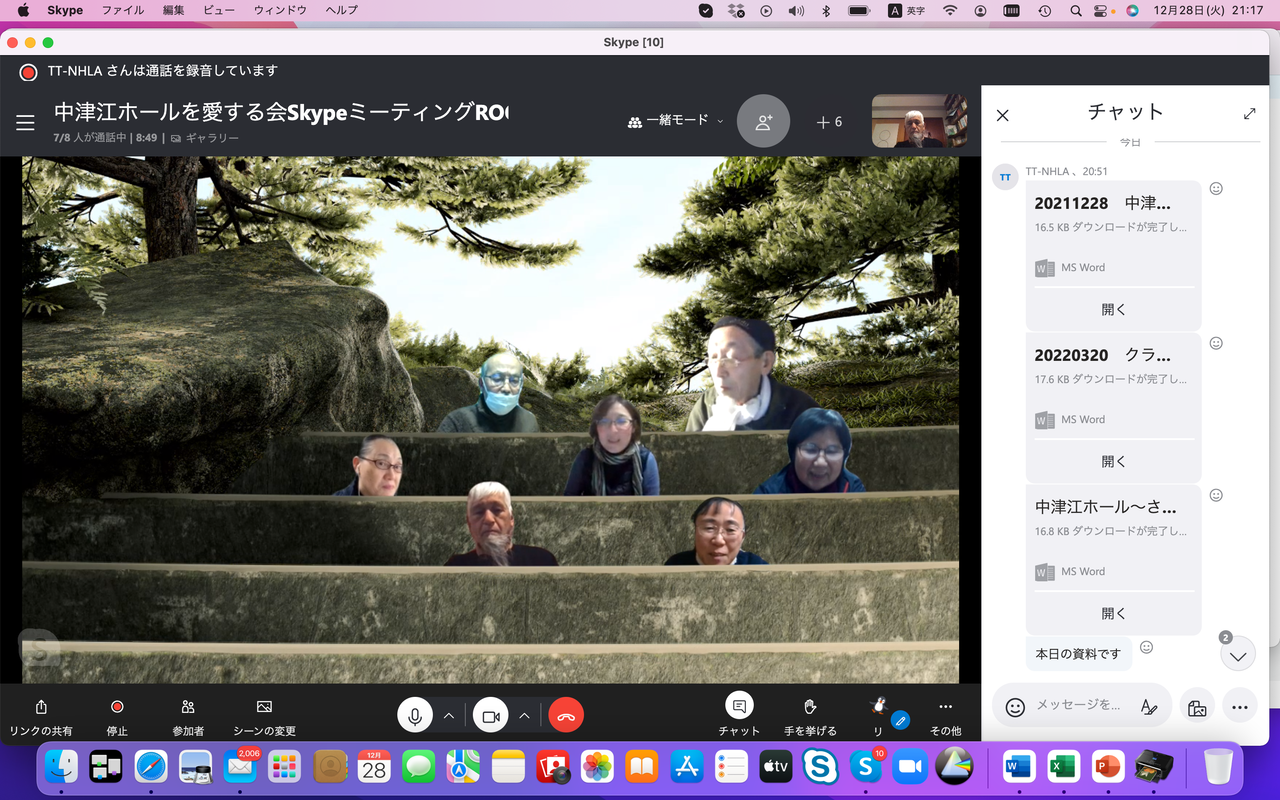This screenshot has height=800, width=1280.
Task: Click the 本日の資料です message
Action: (x=1078, y=654)
